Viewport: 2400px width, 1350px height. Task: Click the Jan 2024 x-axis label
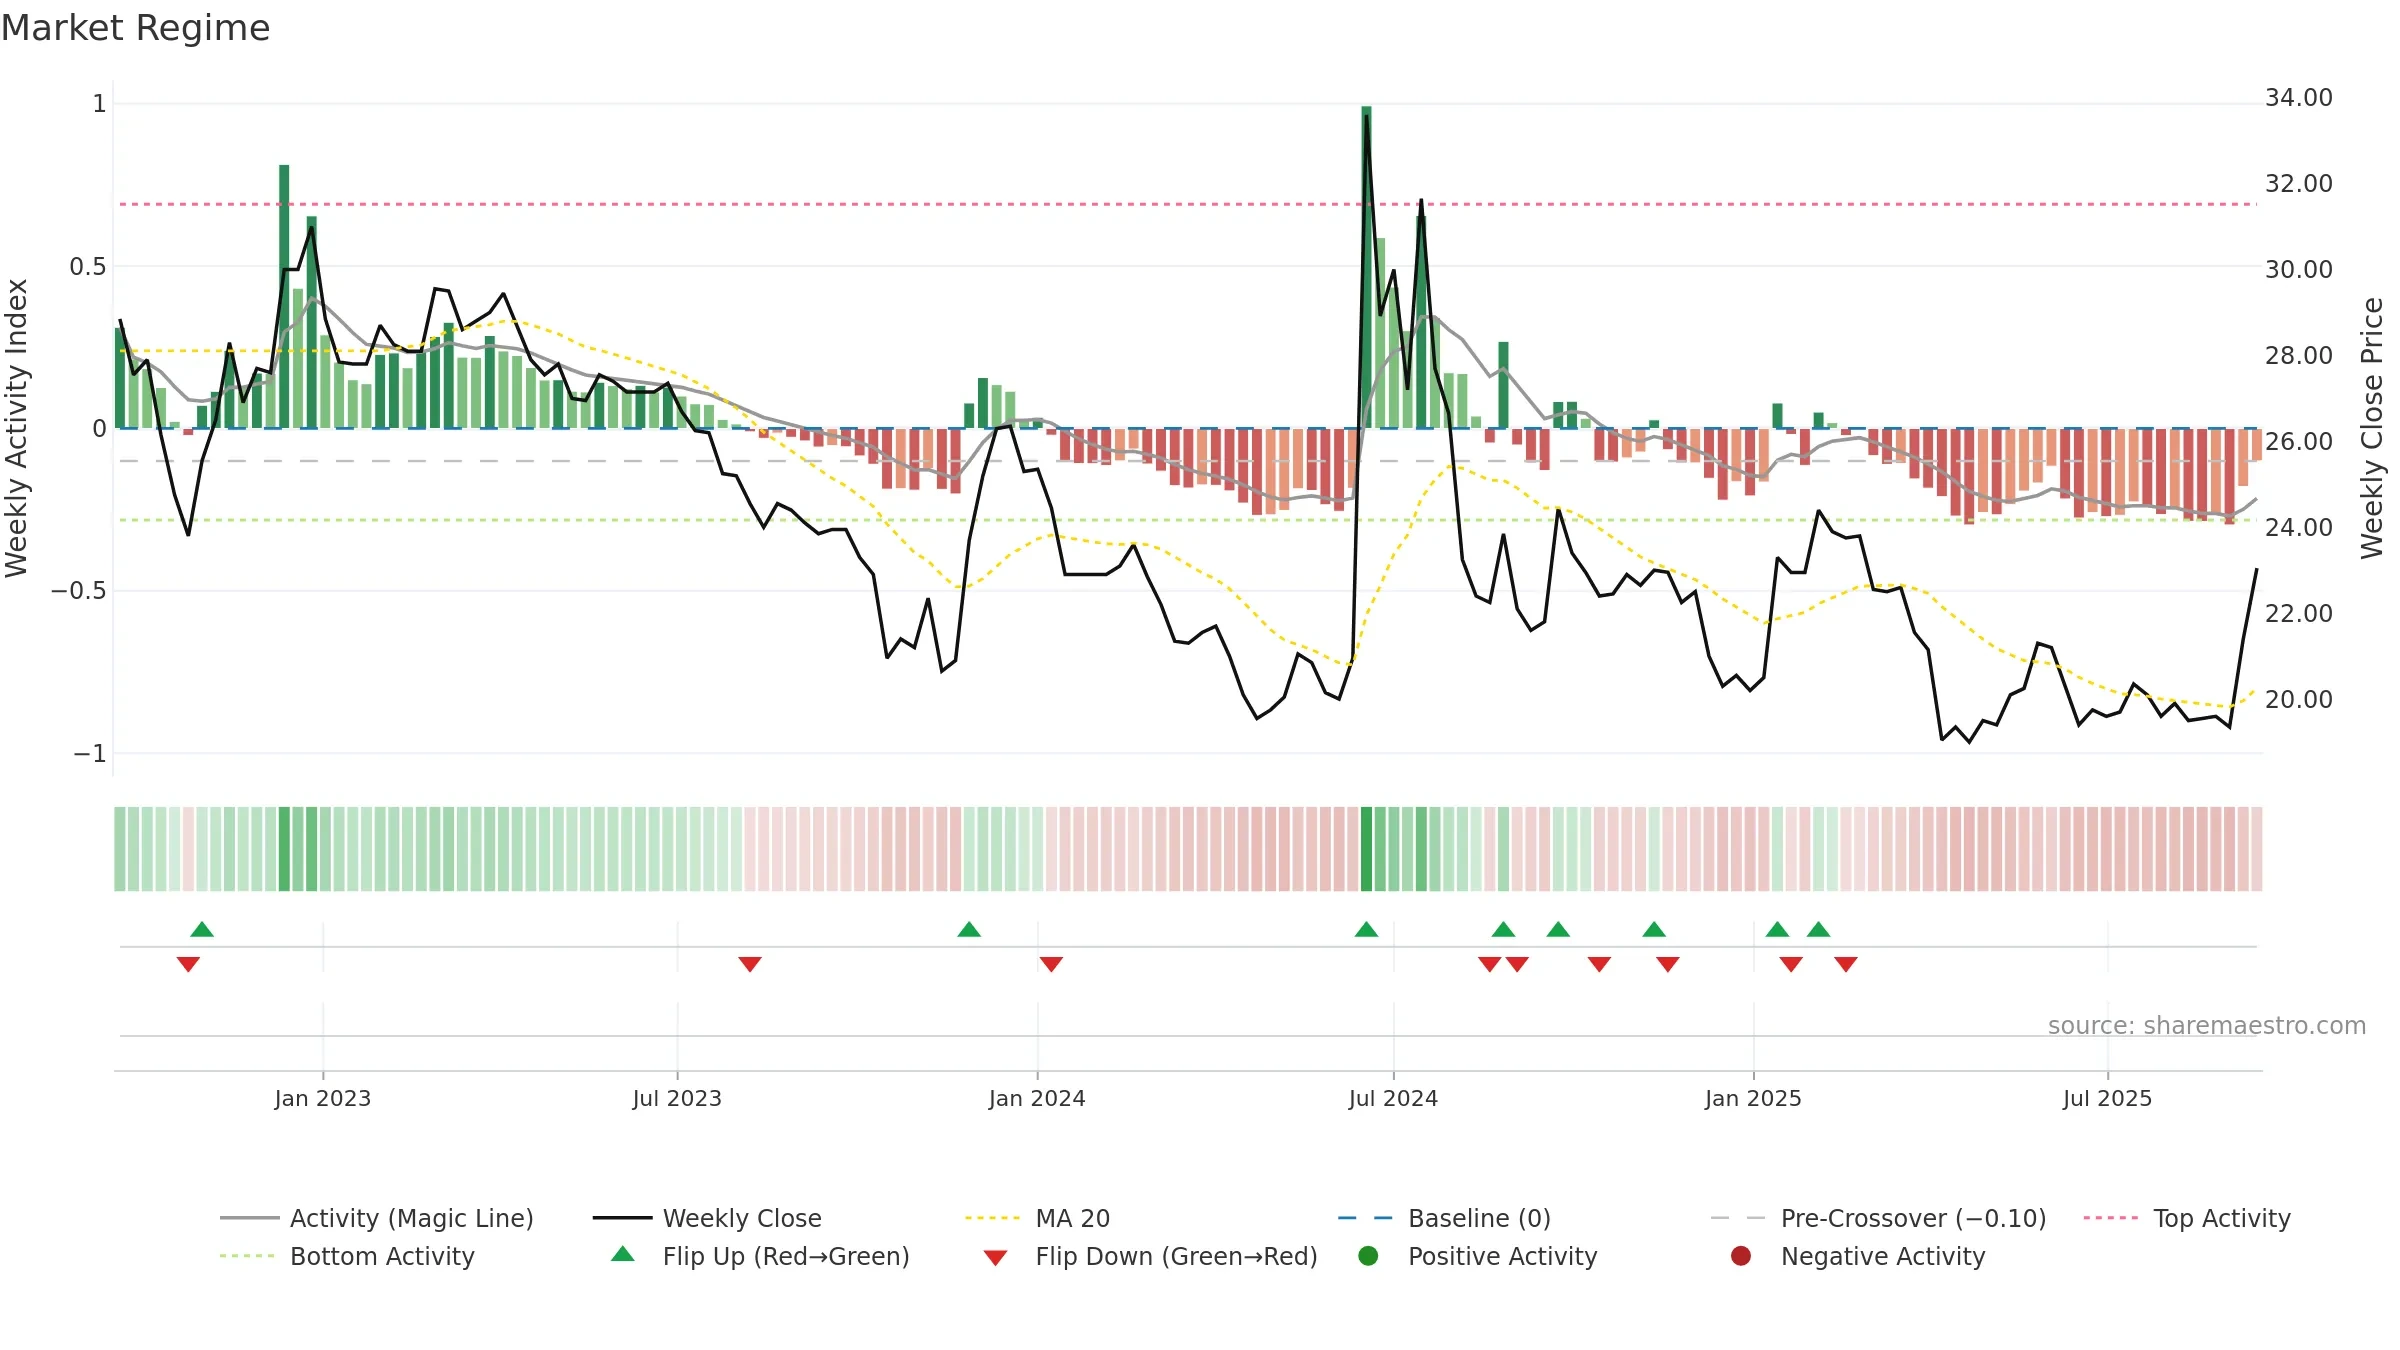[1037, 1098]
